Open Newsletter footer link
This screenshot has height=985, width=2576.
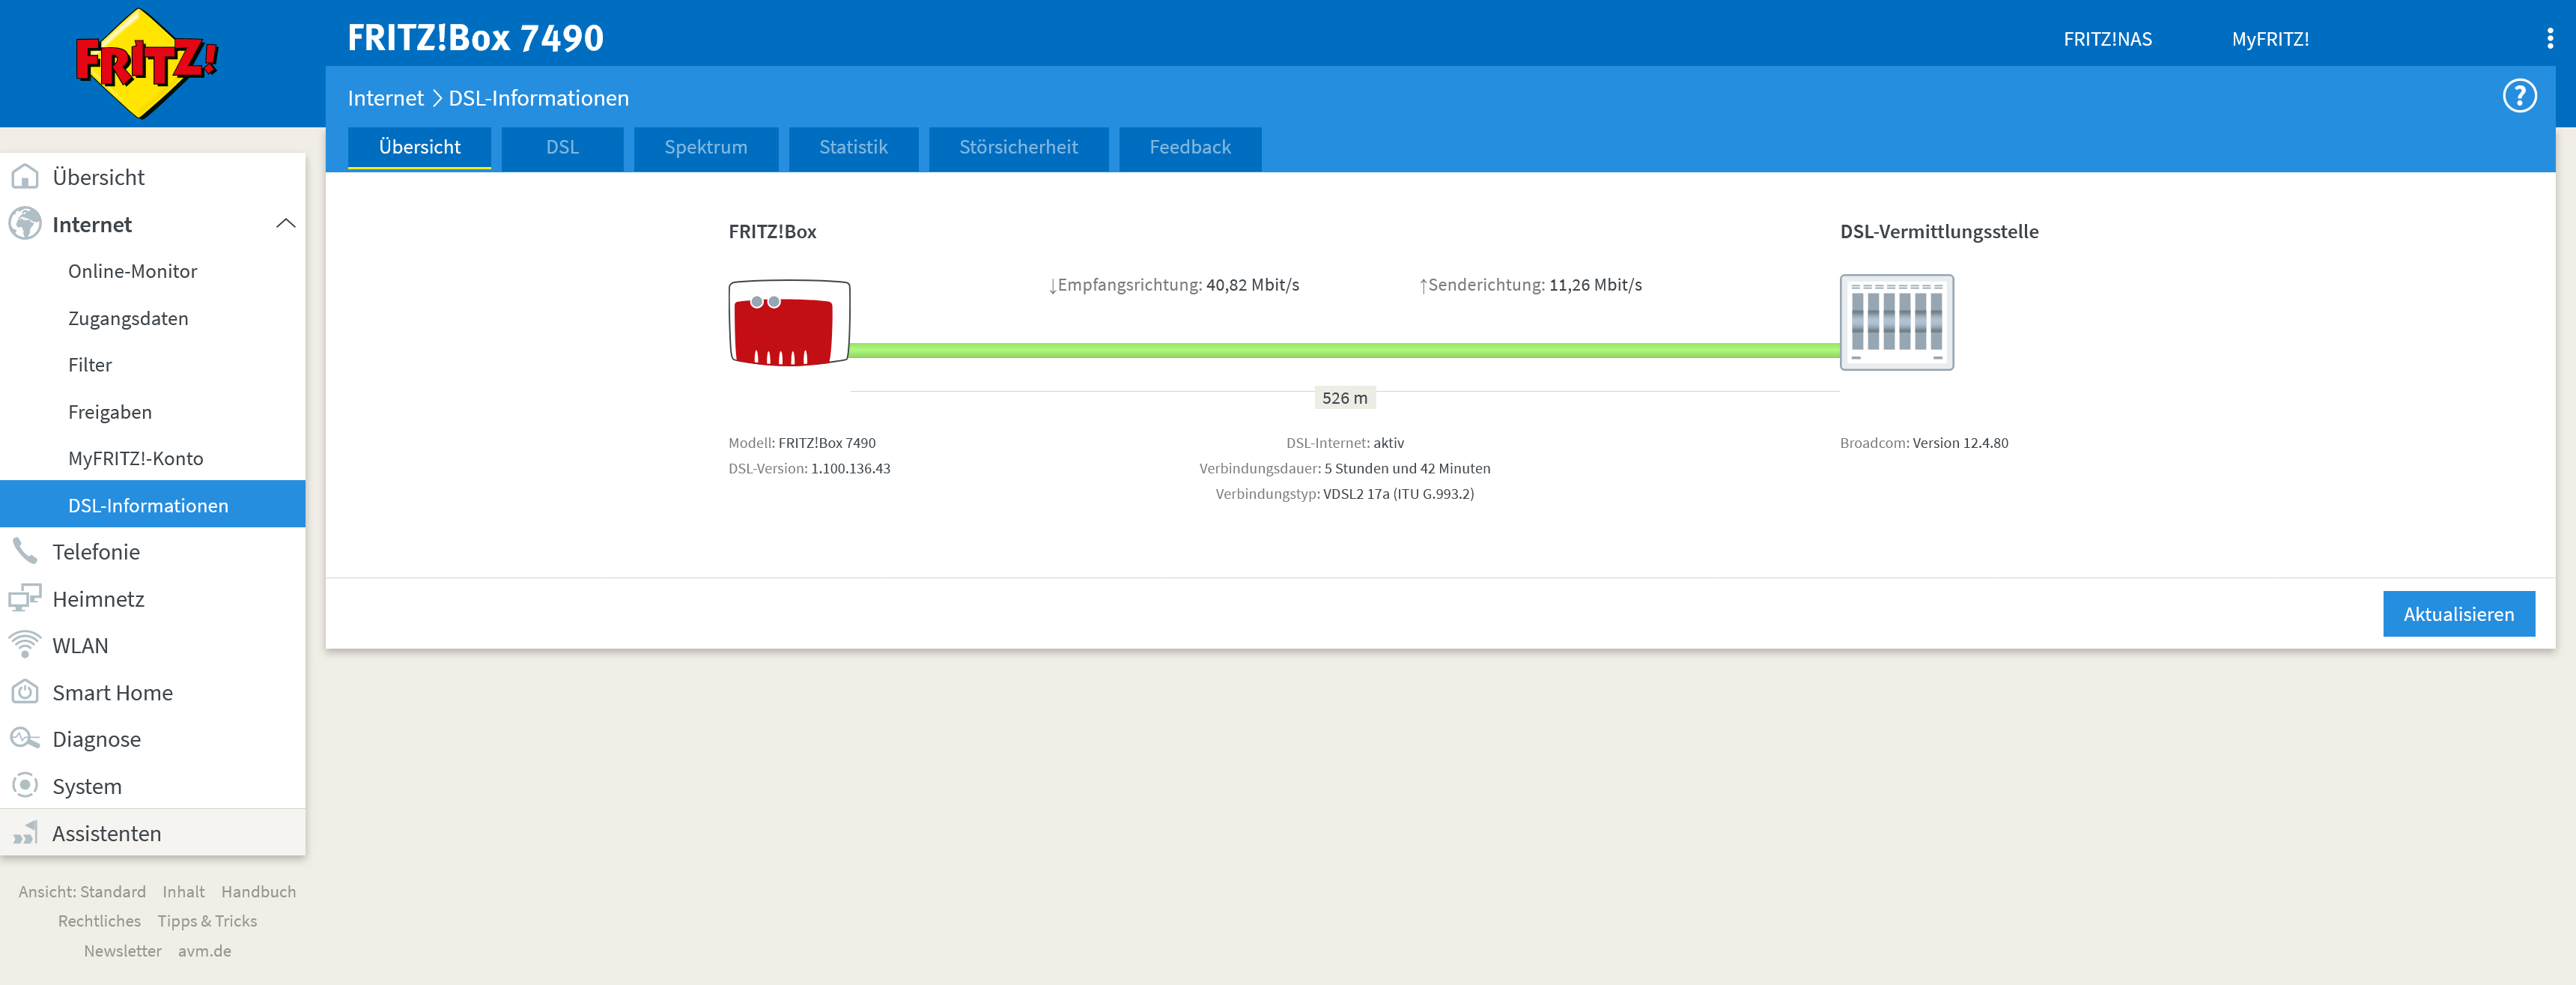click(x=122, y=951)
